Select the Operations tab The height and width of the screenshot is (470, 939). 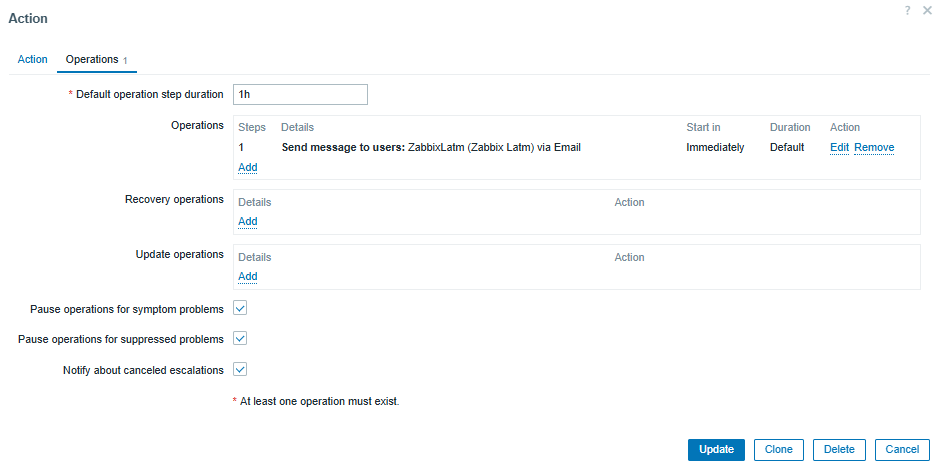pos(96,60)
